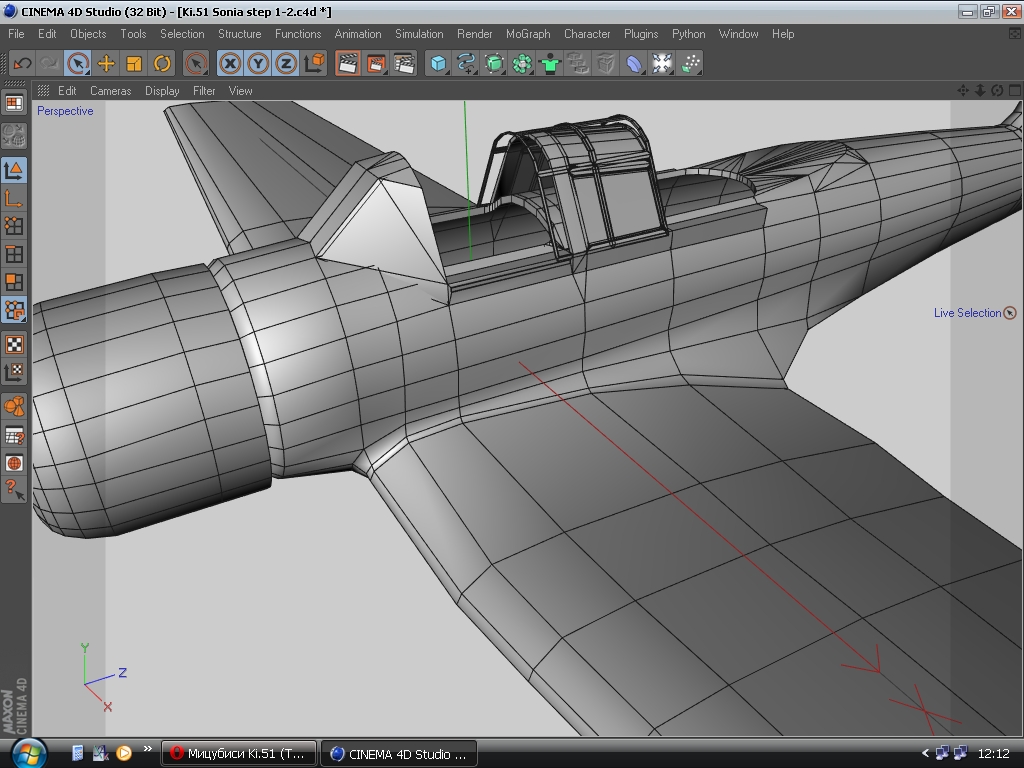Click the Undo arrow icon
Viewport: 1024px width, 768px height.
click(x=22, y=63)
